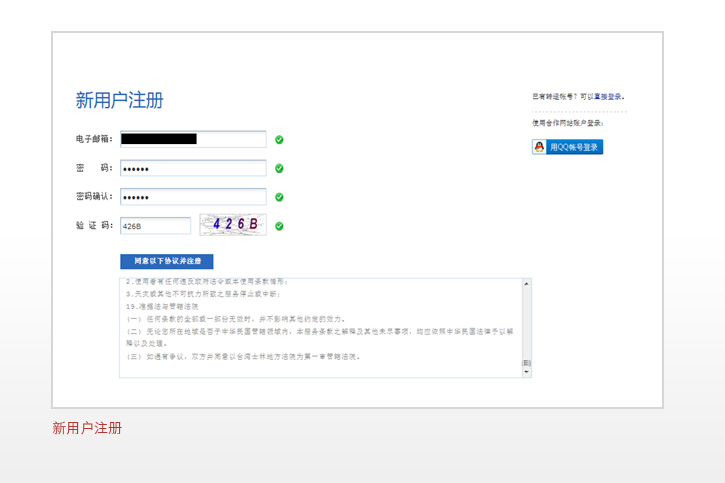Click the blue 新用户注册 page heading

119,100
